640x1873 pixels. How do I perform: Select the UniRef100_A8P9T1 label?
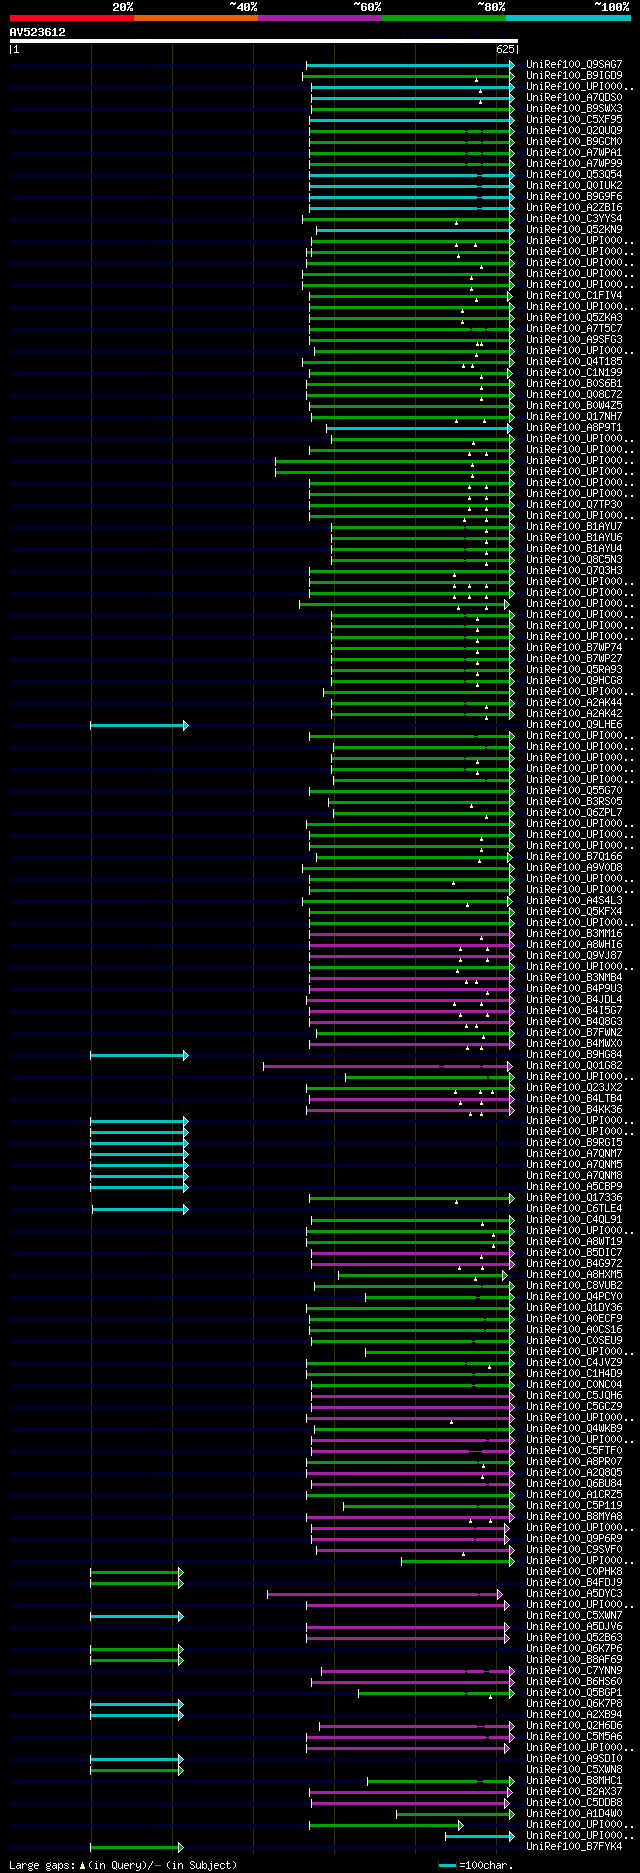click(x=574, y=428)
